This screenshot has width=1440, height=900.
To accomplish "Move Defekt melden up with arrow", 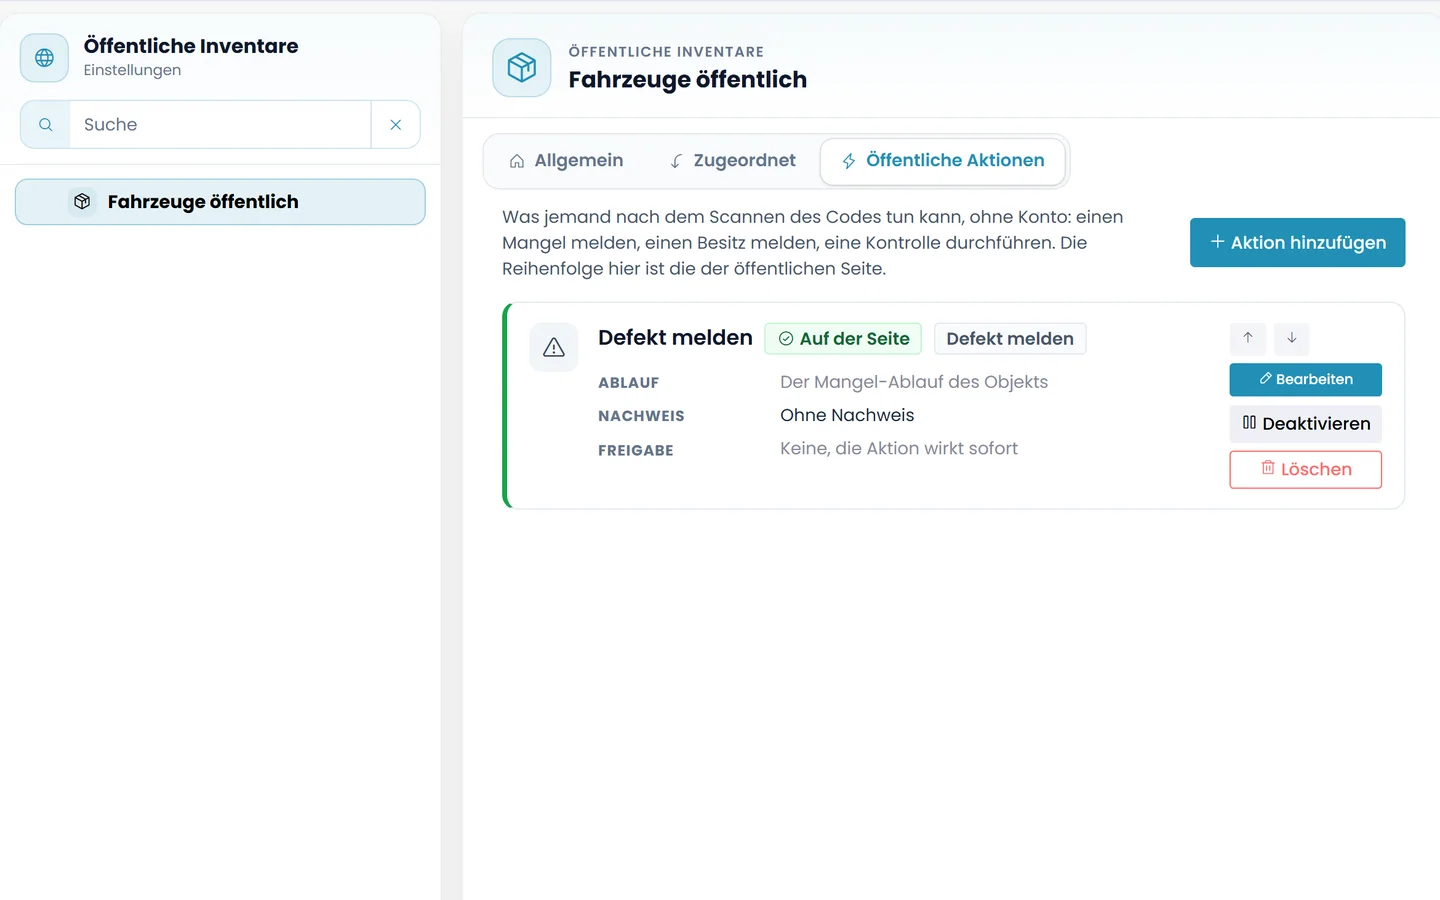I will click(x=1248, y=338).
